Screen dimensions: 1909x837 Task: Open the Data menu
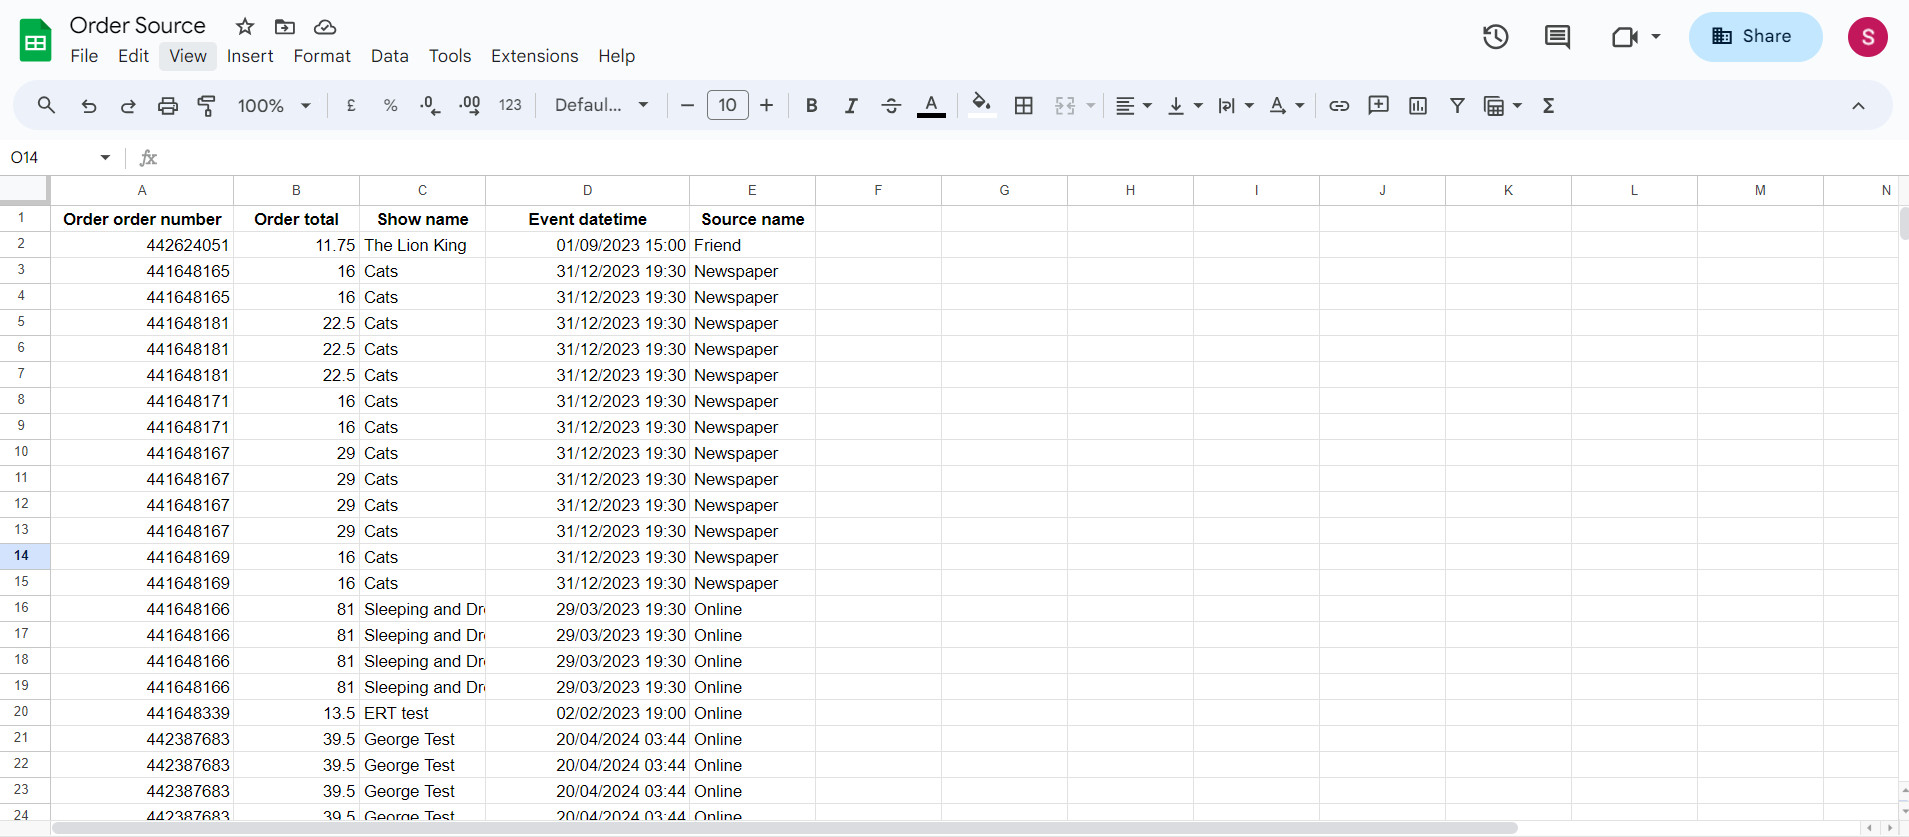(389, 56)
